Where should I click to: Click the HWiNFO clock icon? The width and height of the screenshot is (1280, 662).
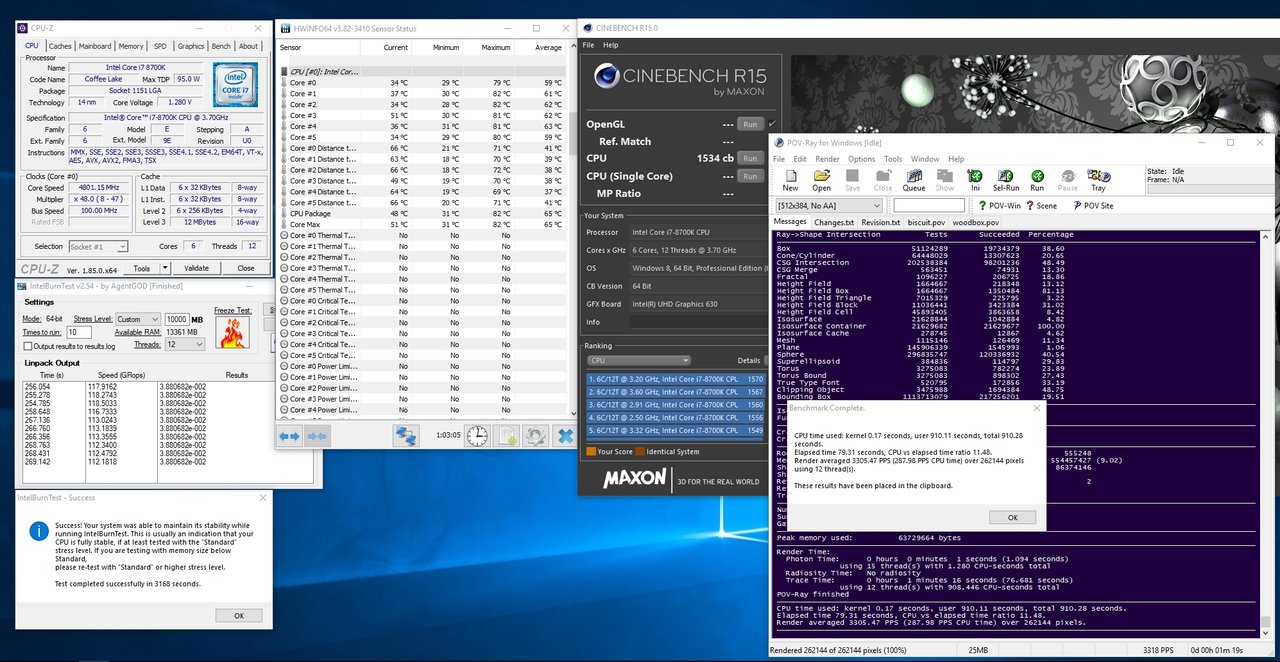point(478,436)
